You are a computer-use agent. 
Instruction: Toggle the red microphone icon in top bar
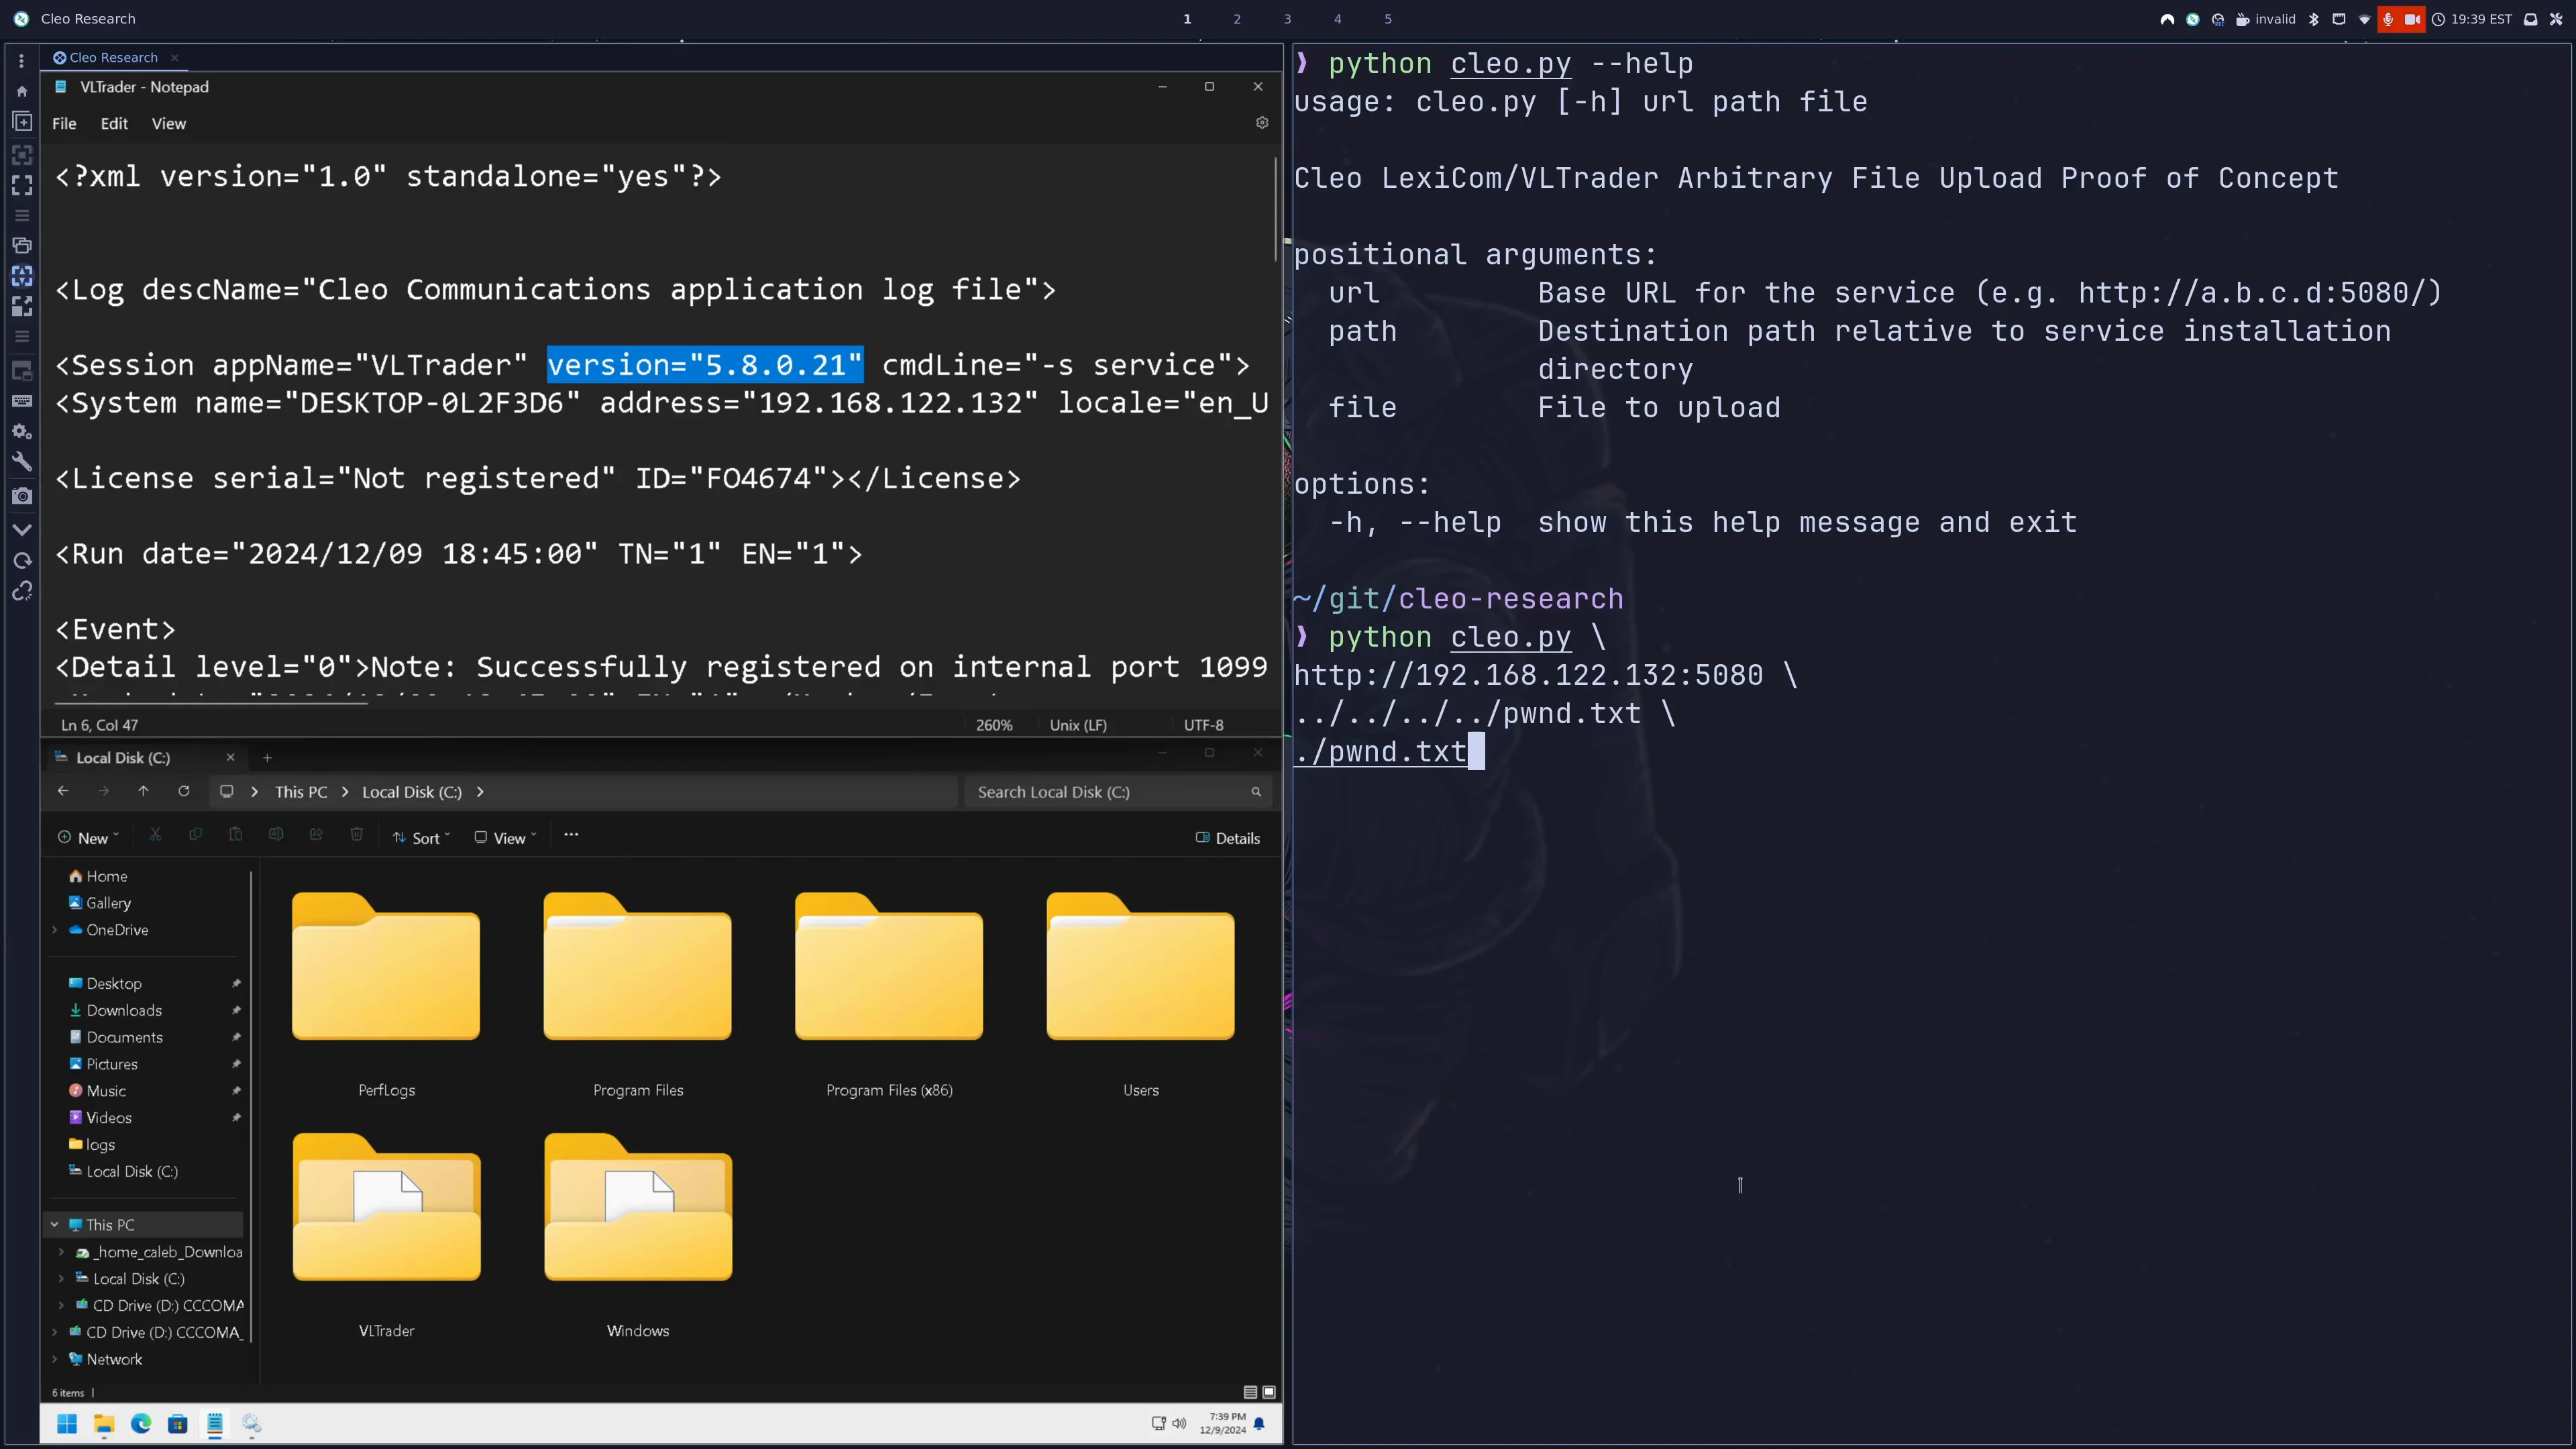(x=2388, y=19)
